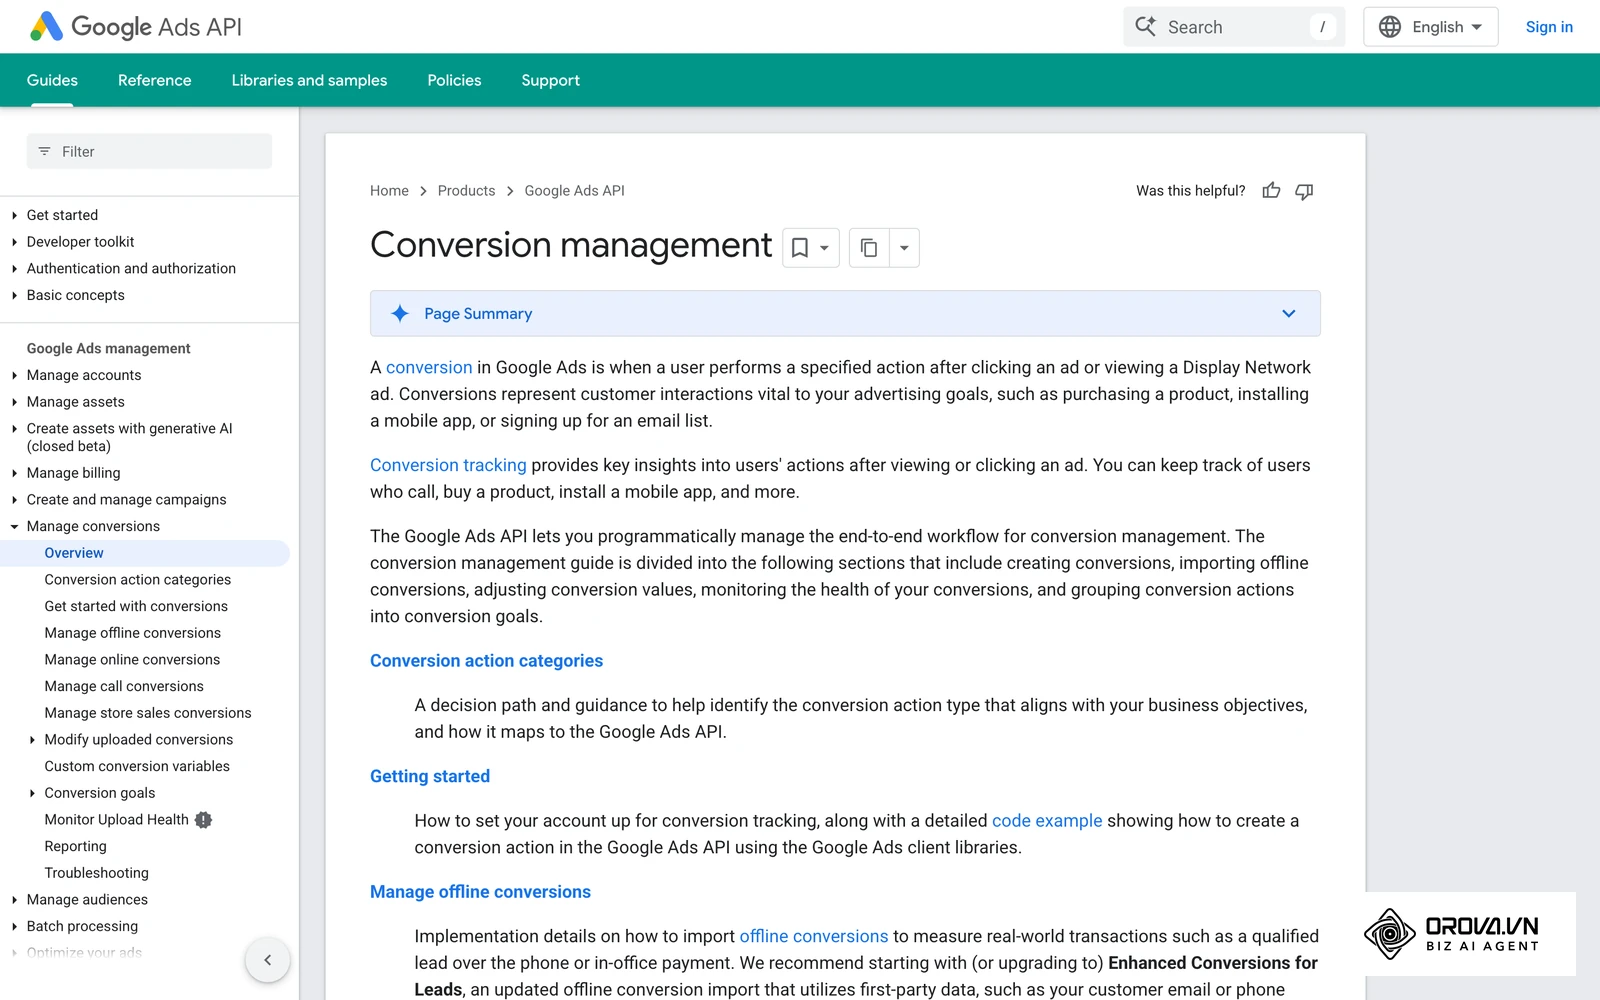
Task: Click the copy page icon
Action: click(x=869, y=248)
